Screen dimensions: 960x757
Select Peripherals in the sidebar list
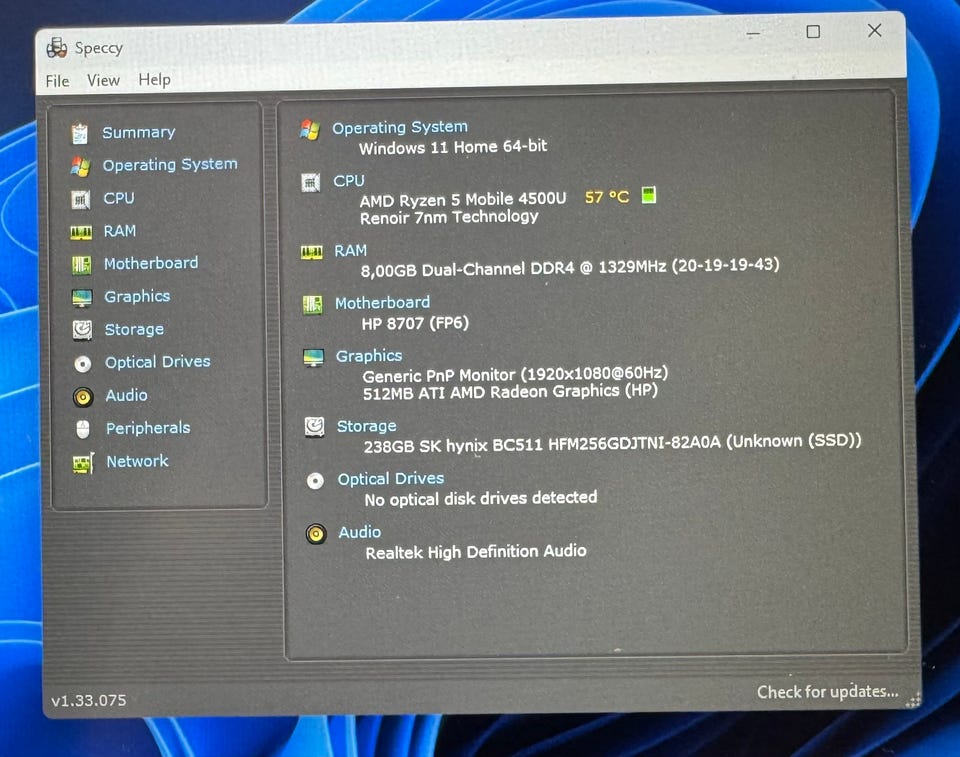point(148,428)
